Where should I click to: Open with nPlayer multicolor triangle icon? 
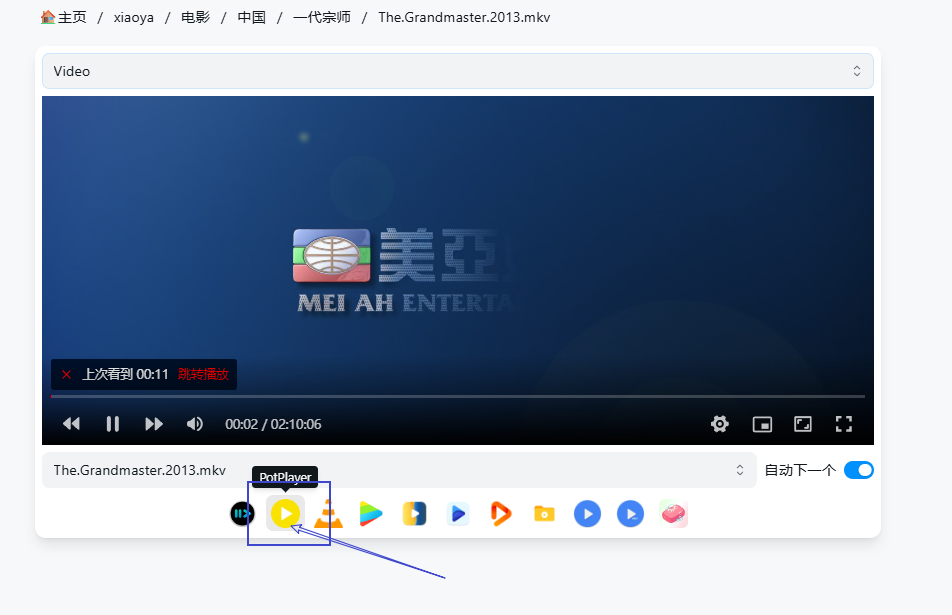[x=371, y=514]
